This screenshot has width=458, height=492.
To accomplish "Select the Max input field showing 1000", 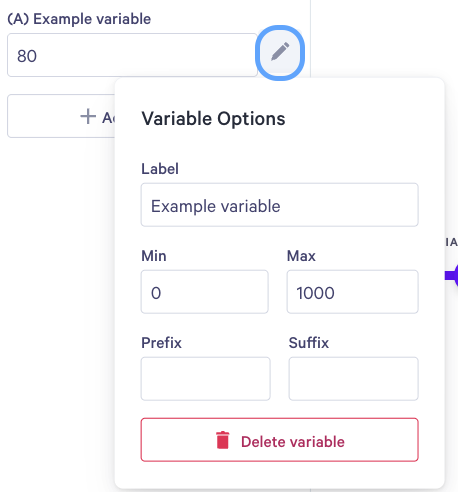I will (352, 292).
